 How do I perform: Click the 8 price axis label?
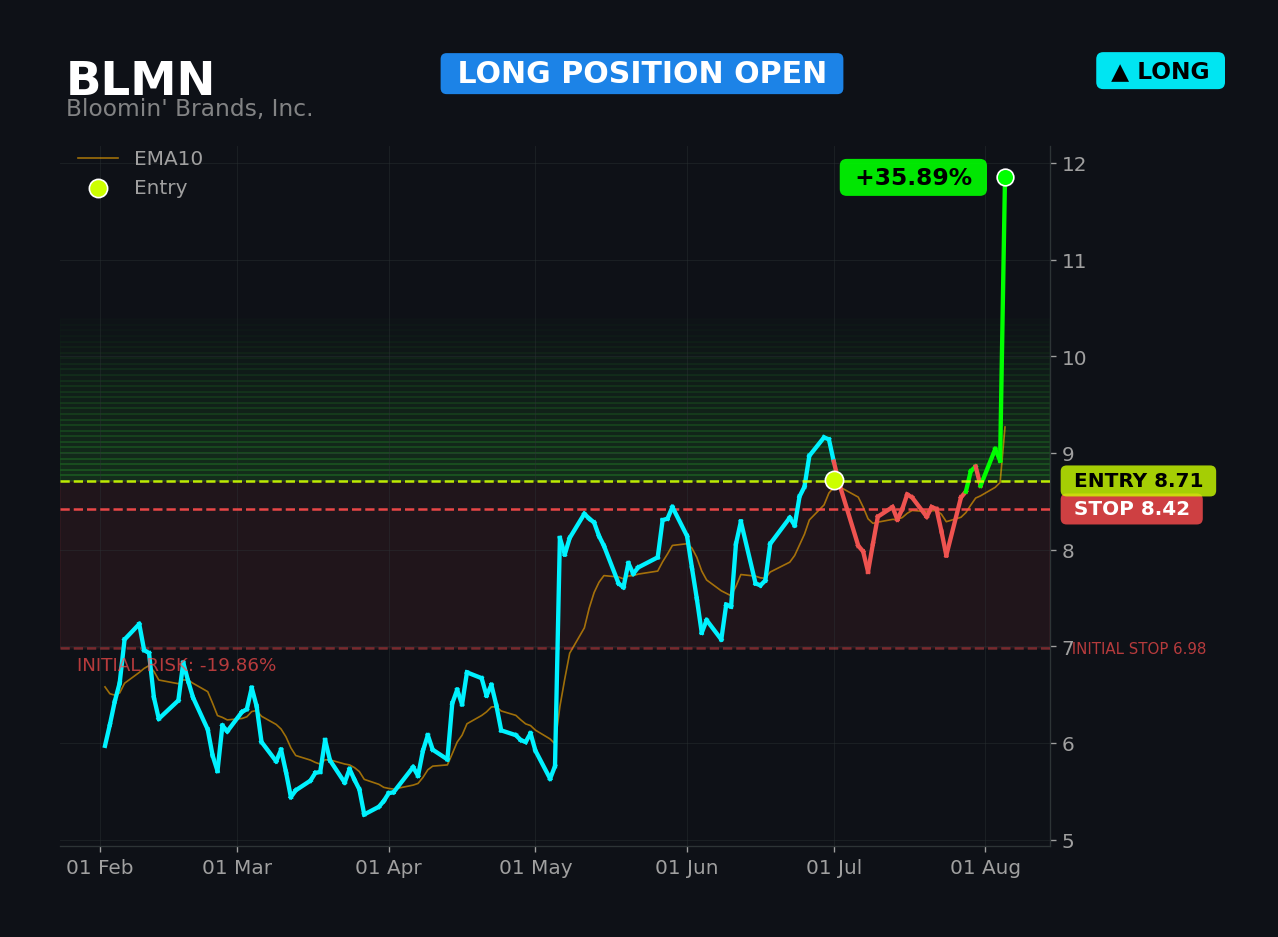click(1068, 551)
